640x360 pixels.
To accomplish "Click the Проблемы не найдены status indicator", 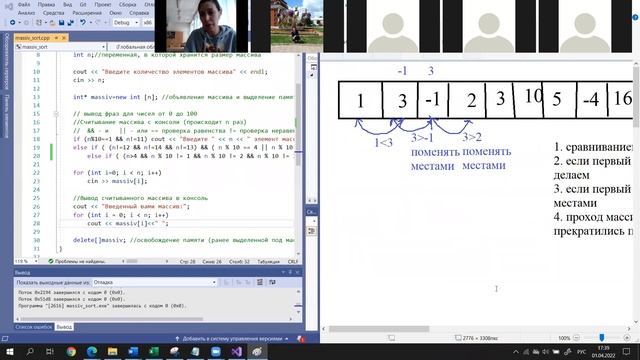I will (x=77, y=261).
